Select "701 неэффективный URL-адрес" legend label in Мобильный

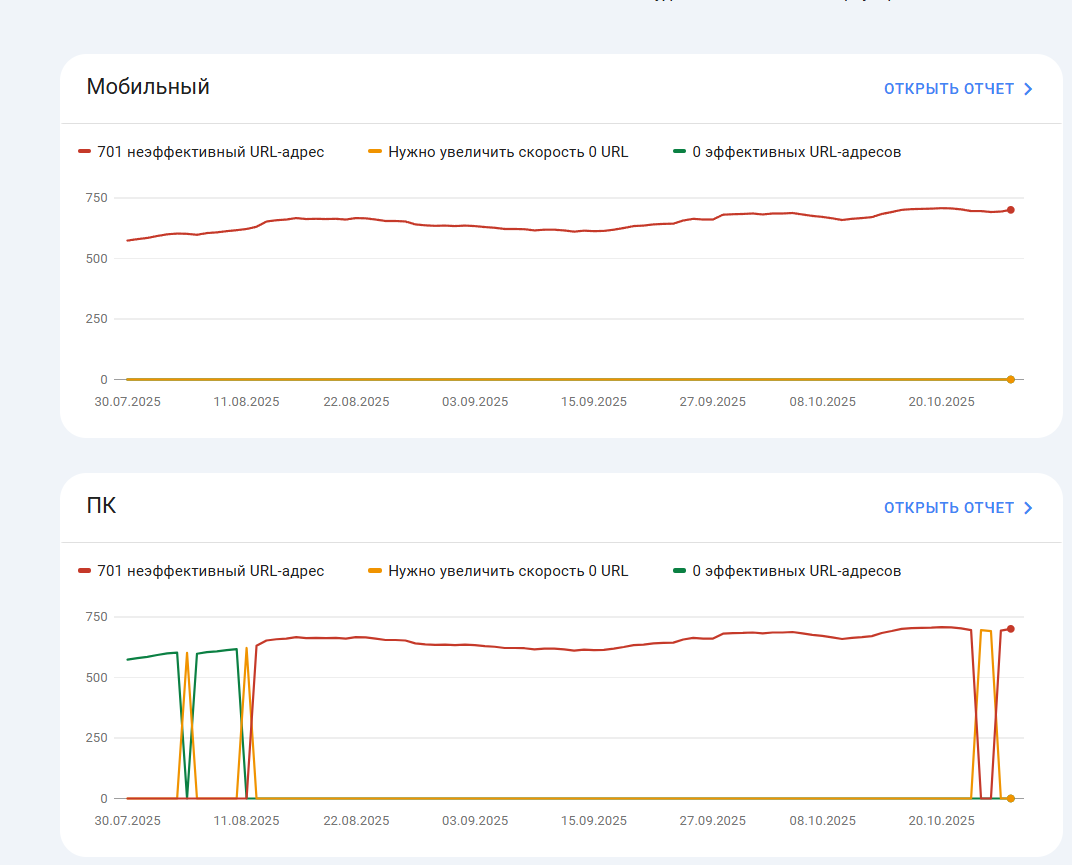(x=210, y=152)
